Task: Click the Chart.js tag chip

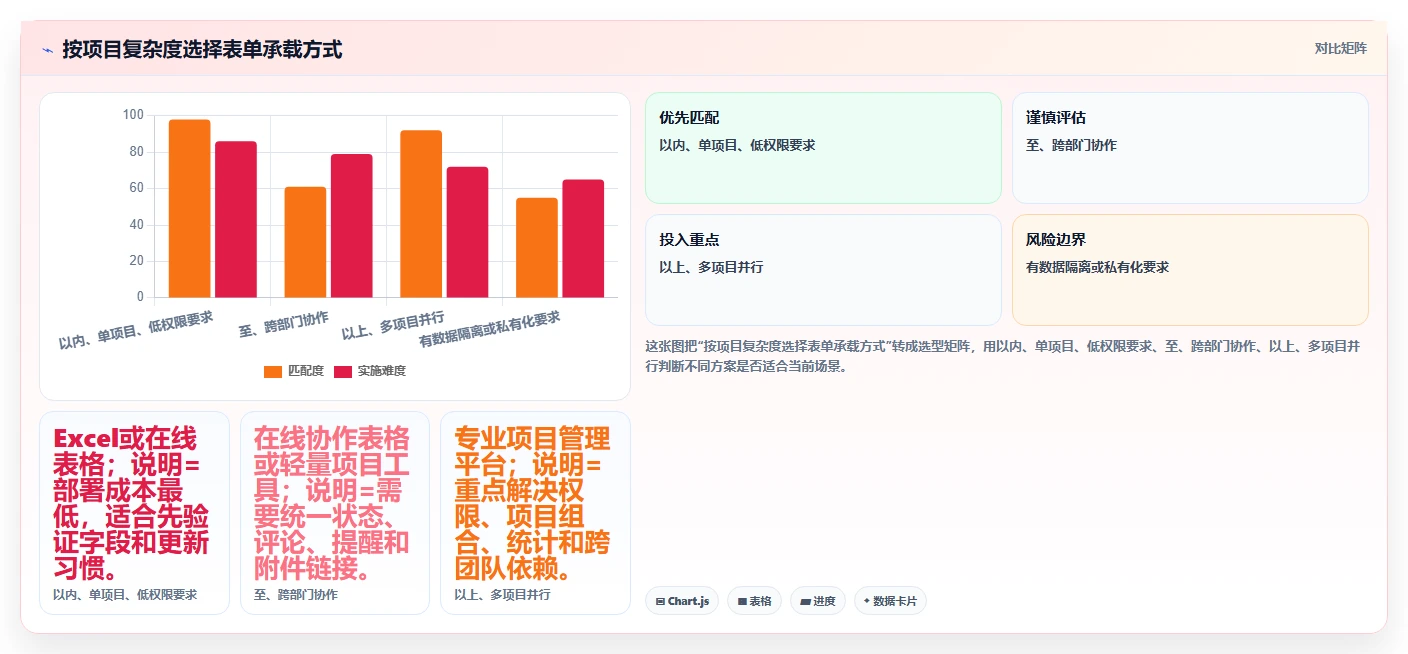Action: tap(682, 601)
